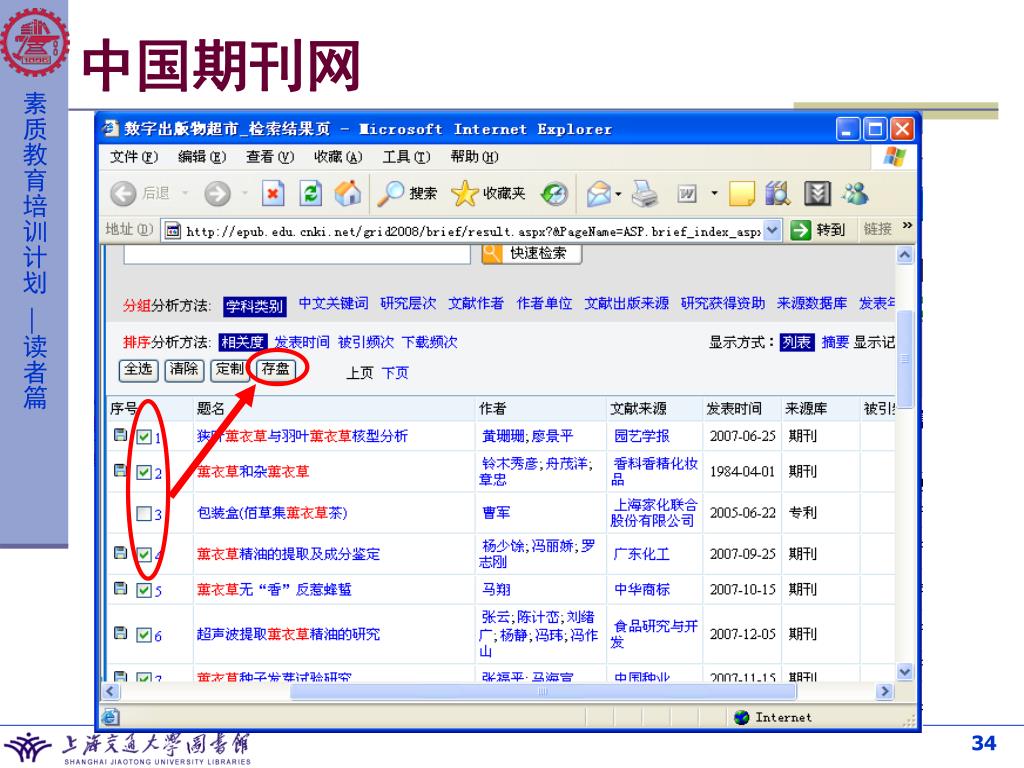Open the Mail button dropdown arrow
Screen dimensions: 1024x768
pos(617,193)
